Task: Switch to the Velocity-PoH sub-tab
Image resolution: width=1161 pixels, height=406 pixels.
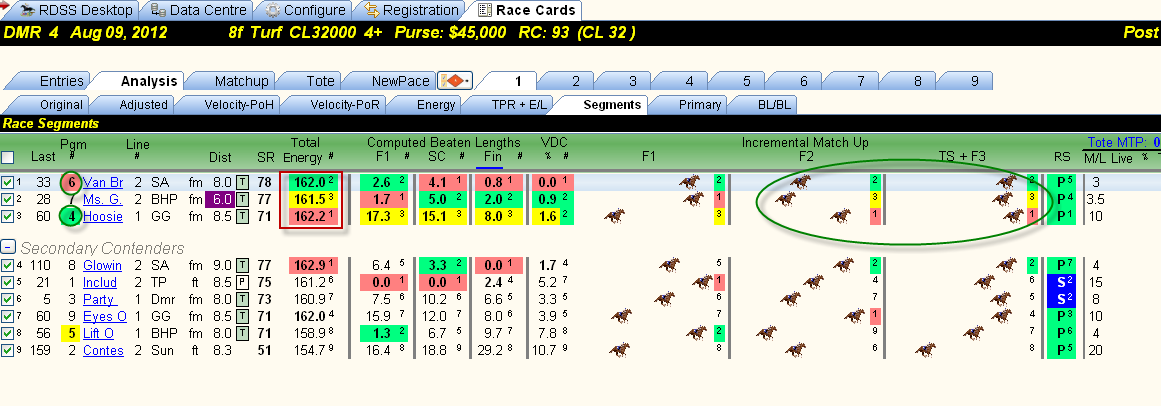Action: point(230,105)
